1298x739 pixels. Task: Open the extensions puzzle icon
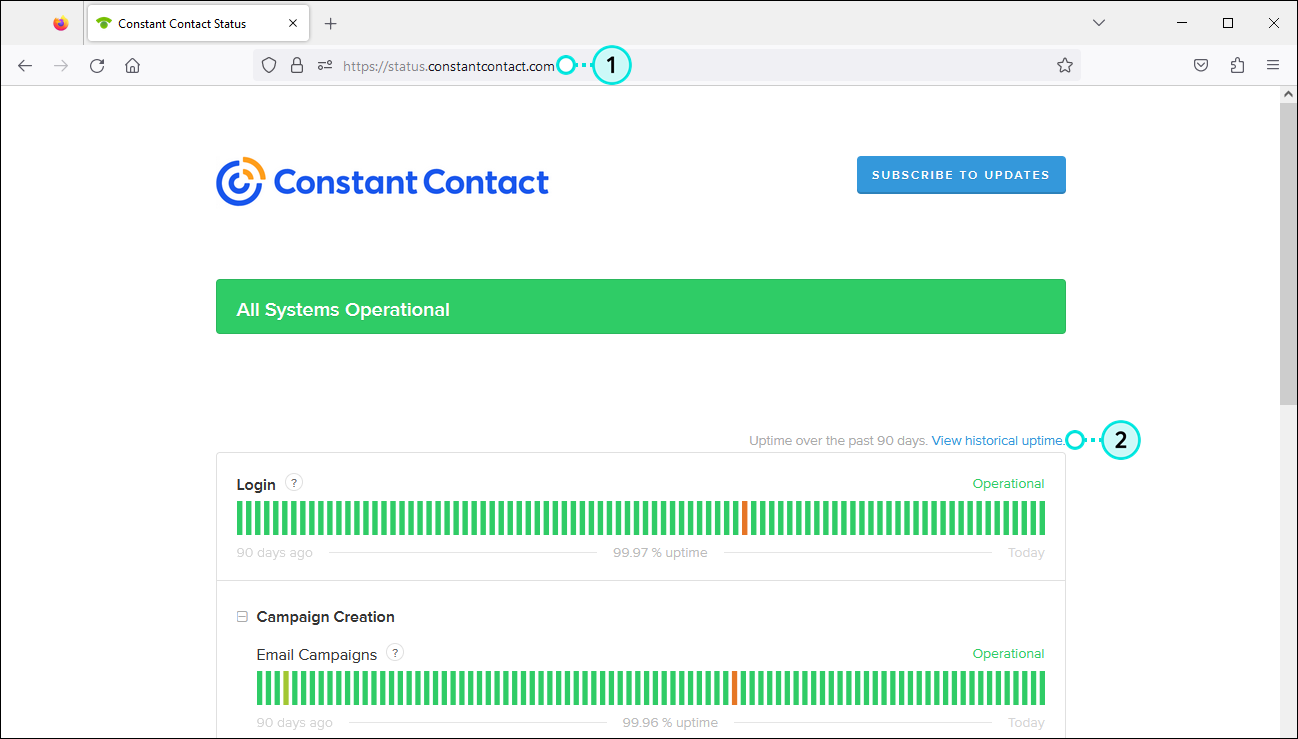[1237, 65]
